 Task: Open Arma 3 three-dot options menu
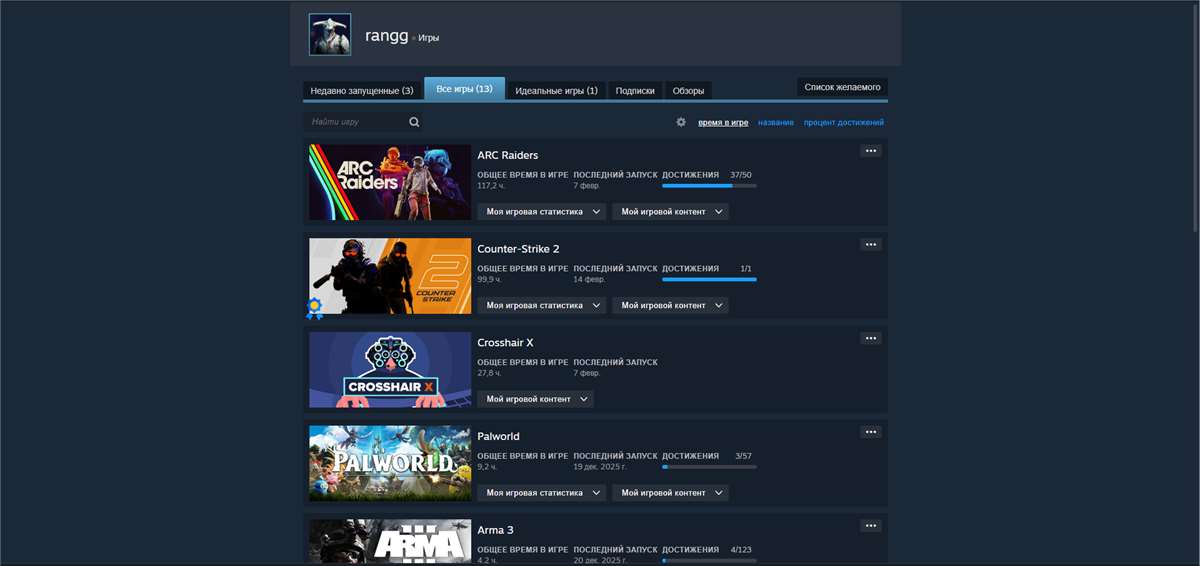coord(871,525)
